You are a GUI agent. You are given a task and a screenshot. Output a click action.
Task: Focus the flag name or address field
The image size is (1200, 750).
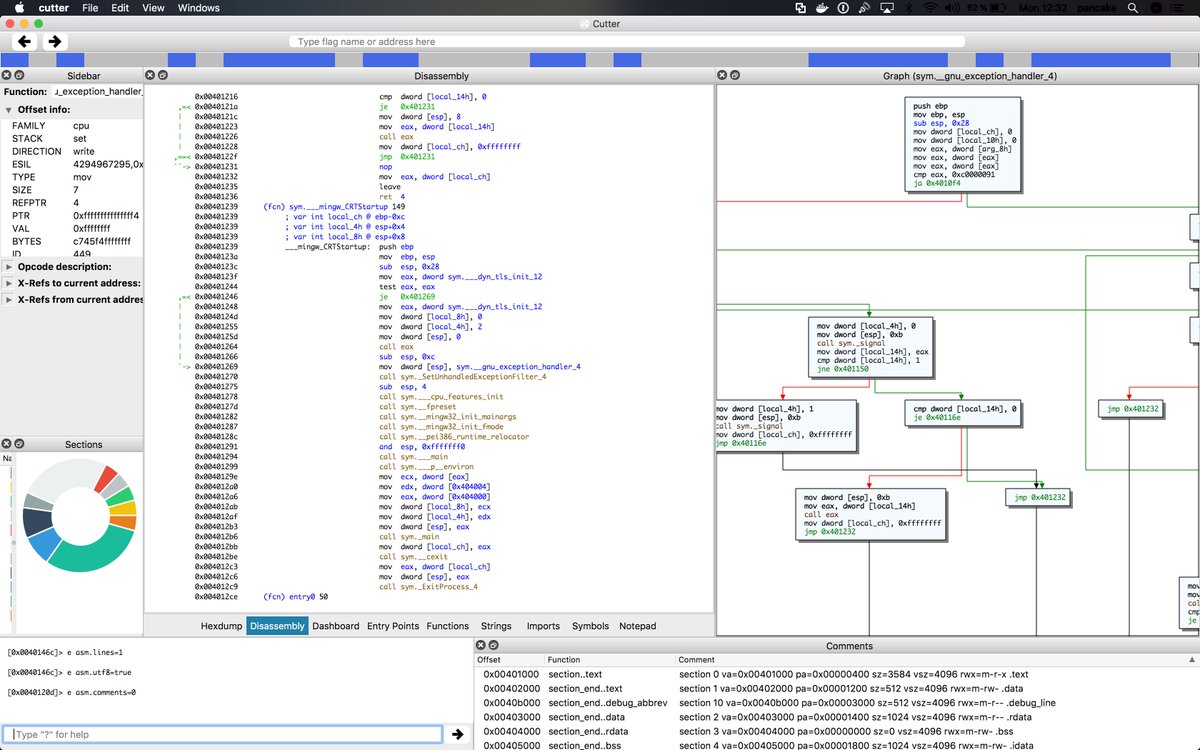627,42
